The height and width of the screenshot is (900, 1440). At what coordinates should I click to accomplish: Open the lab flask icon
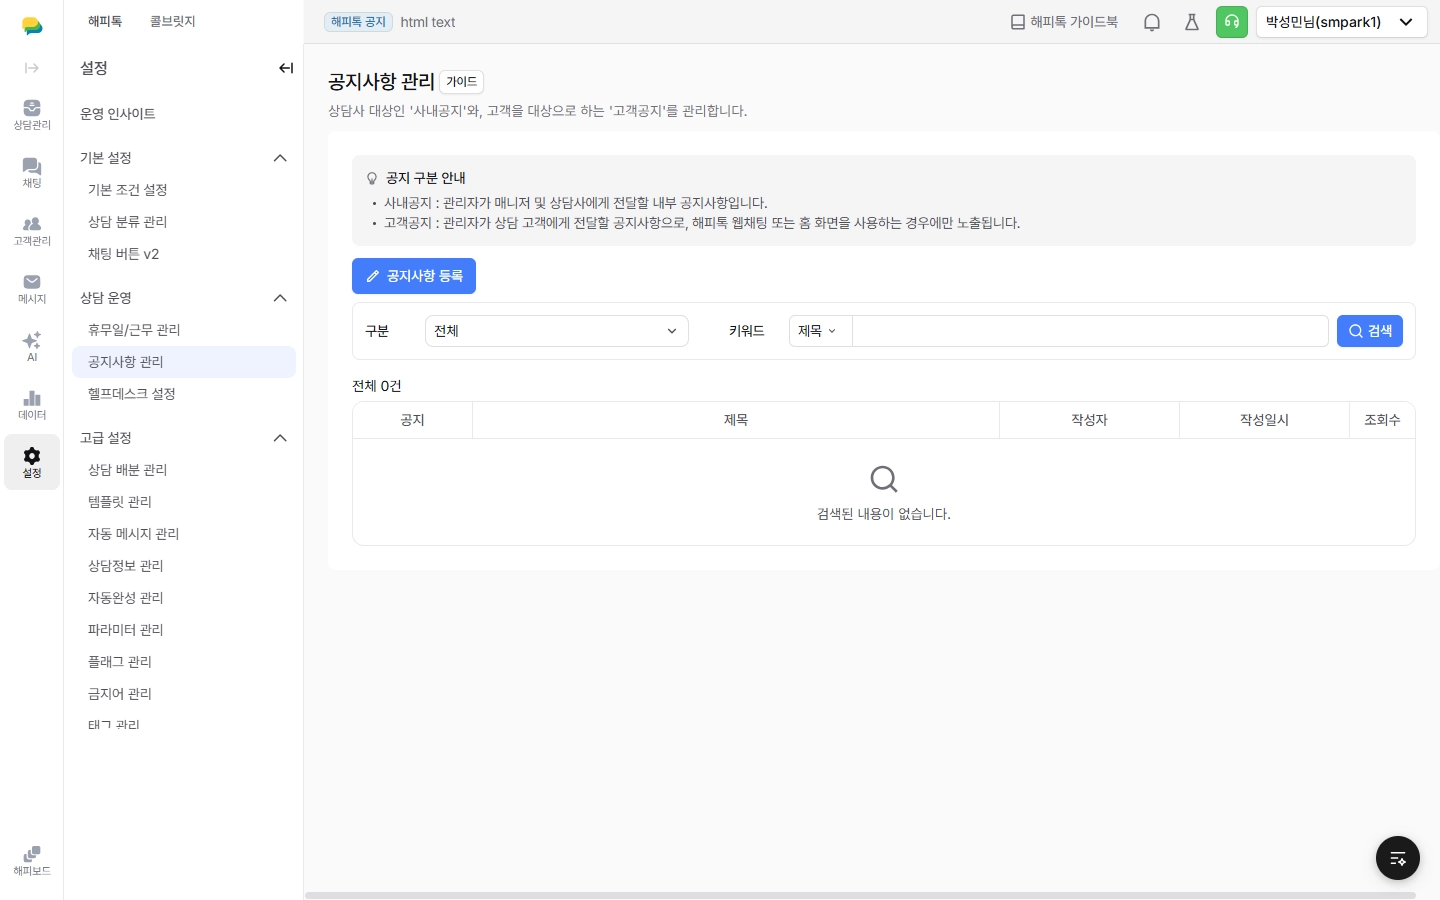pos(1192,22)
